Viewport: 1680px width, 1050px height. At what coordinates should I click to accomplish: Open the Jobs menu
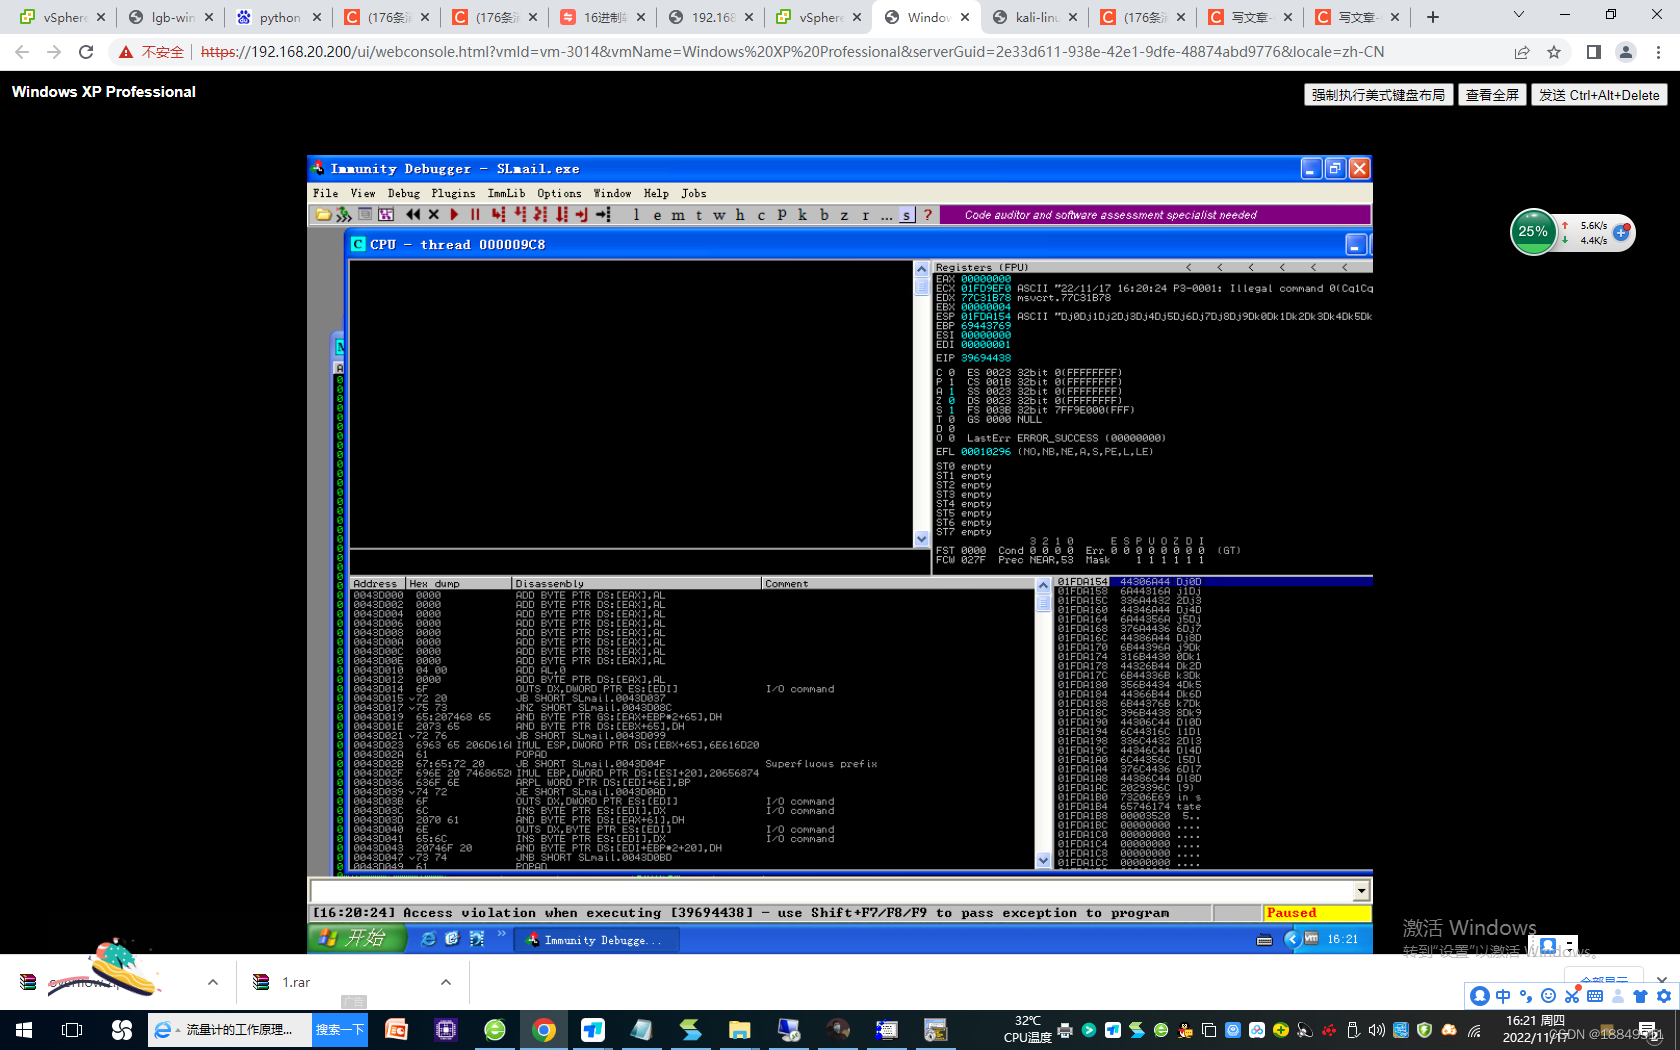[x=694, y=194]
